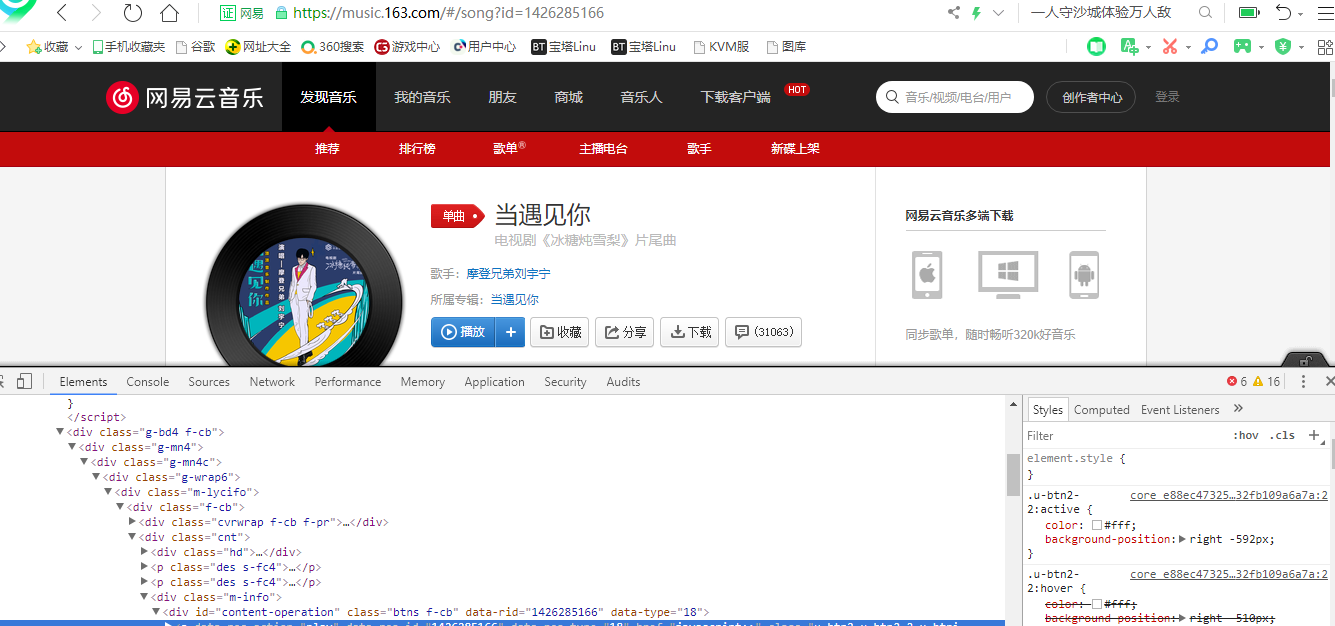Open the comments button showing 31063
This screenshot has height=626, width=1335.
[763, 332]
